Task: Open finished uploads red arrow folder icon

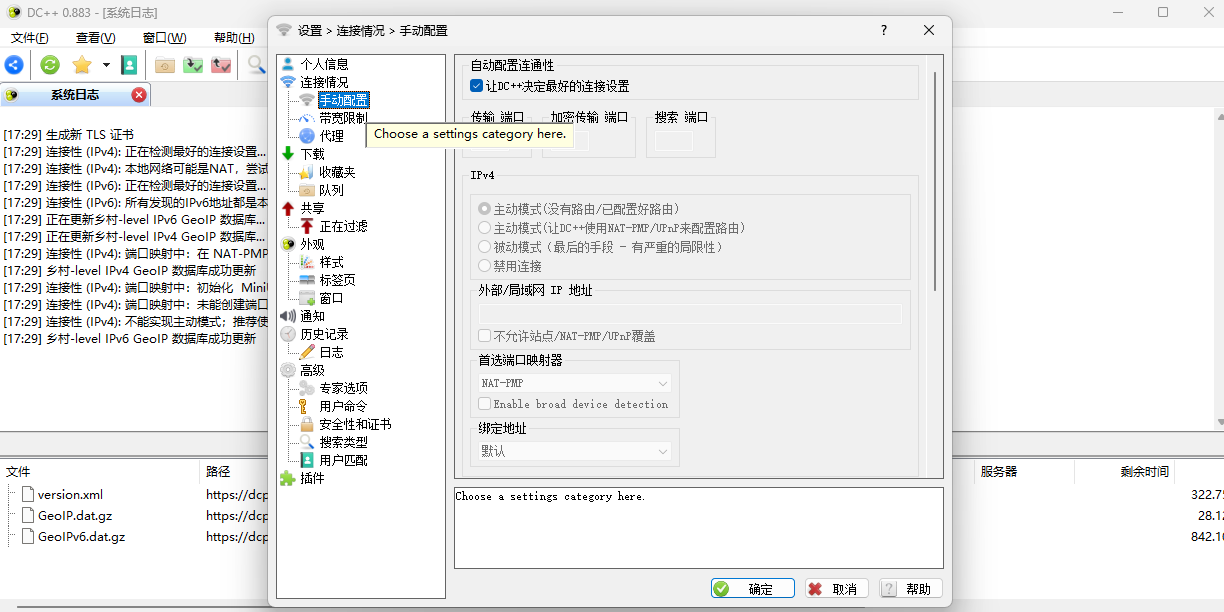Action: click(x=221, y=65)
